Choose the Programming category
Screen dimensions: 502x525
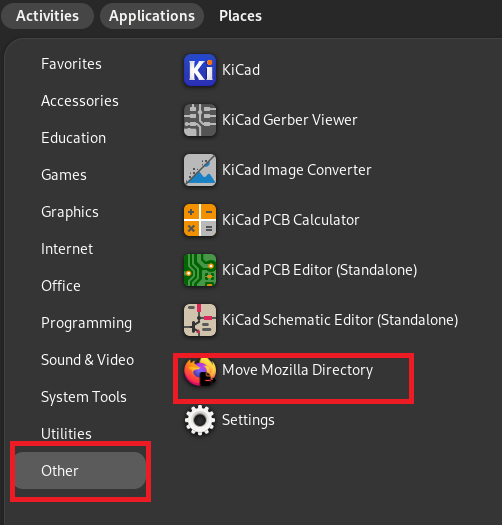point(86,323)
